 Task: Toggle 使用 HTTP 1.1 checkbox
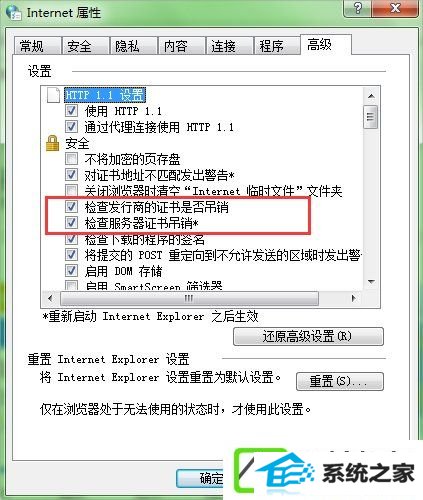71,111
